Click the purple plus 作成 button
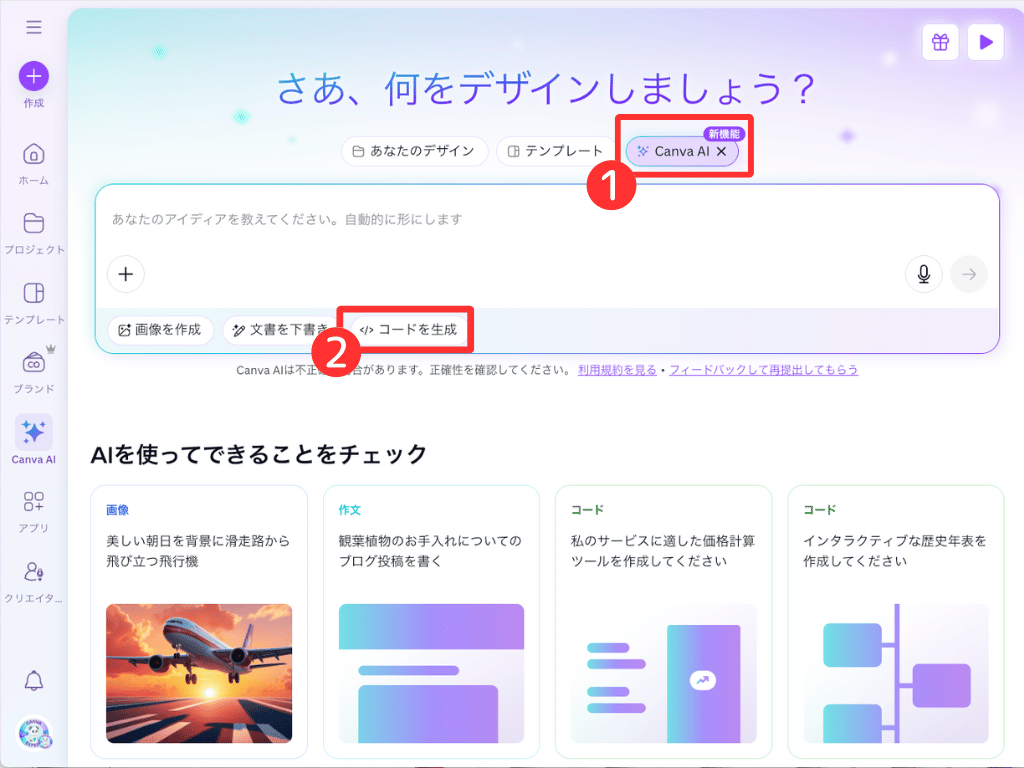The image size is (1024, 768). click(x=33, y=76)
